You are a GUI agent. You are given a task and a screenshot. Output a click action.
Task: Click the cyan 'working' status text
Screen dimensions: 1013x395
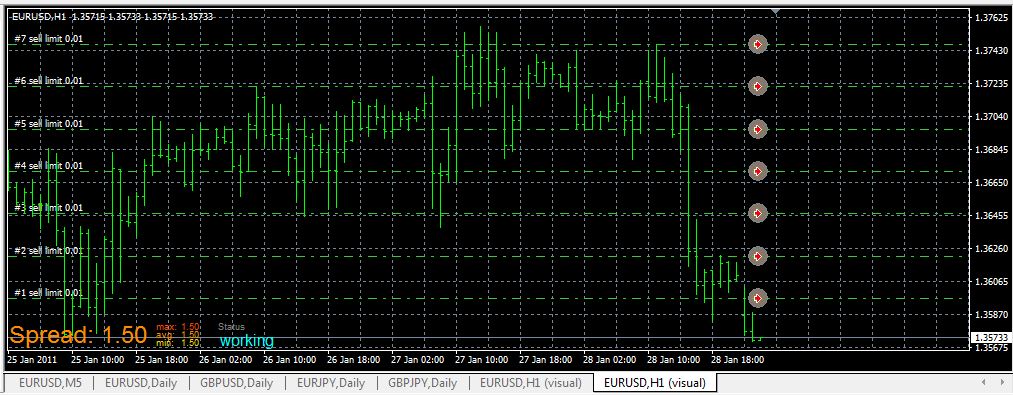click(246, 340)
